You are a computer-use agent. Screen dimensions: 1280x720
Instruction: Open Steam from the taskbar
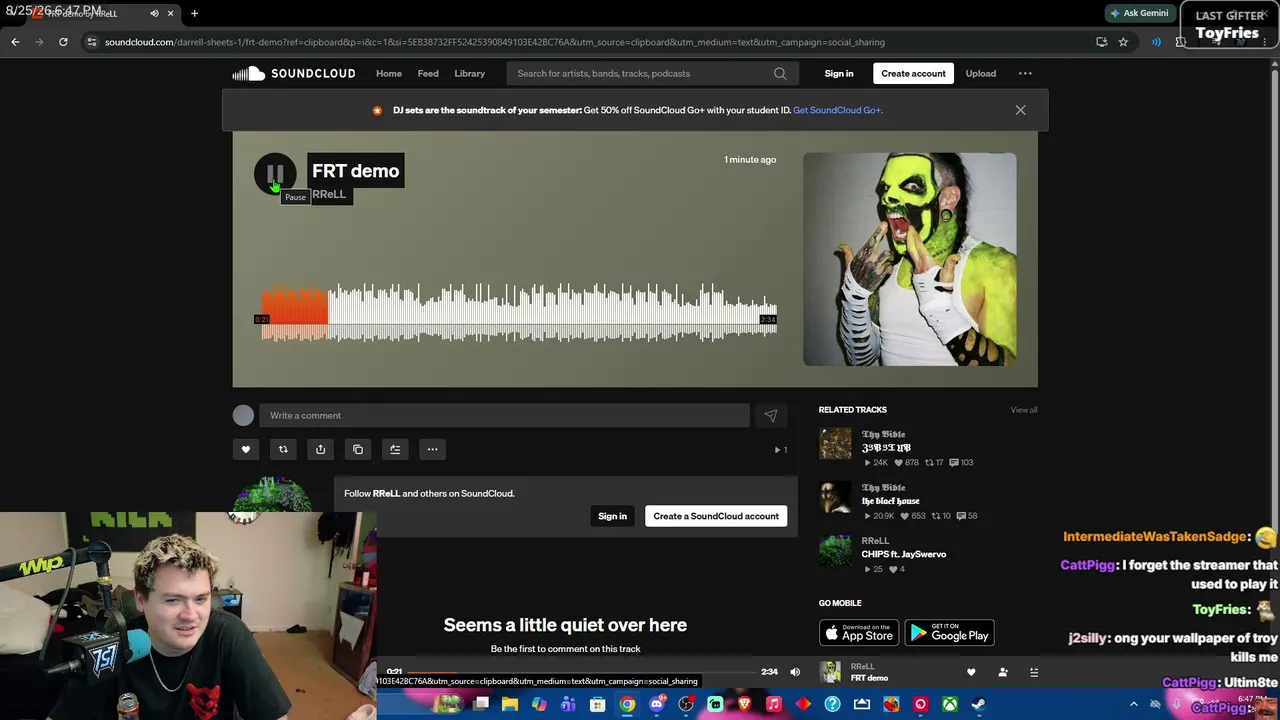979,704
